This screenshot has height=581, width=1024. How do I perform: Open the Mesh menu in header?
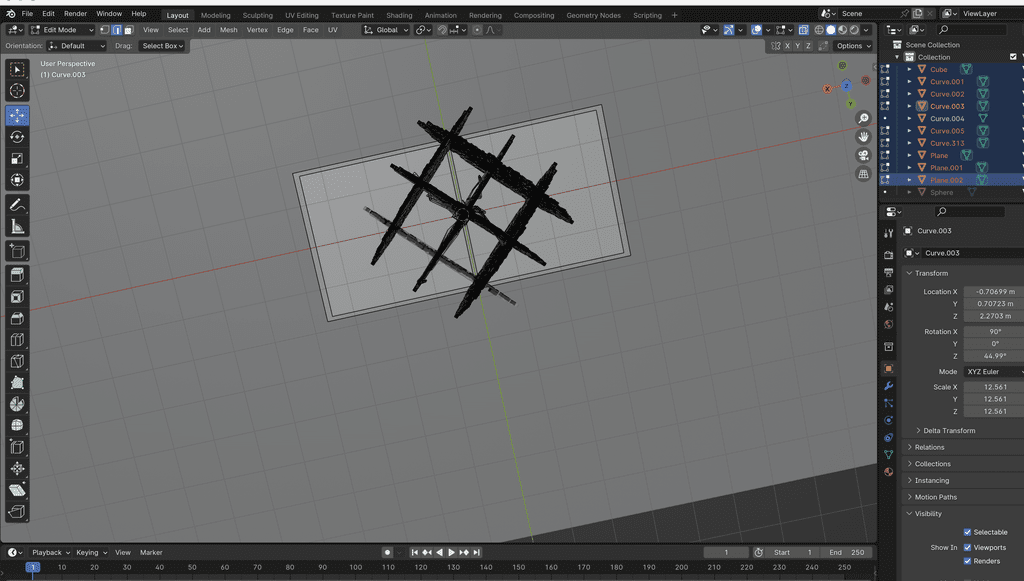(x=229, y=30)
